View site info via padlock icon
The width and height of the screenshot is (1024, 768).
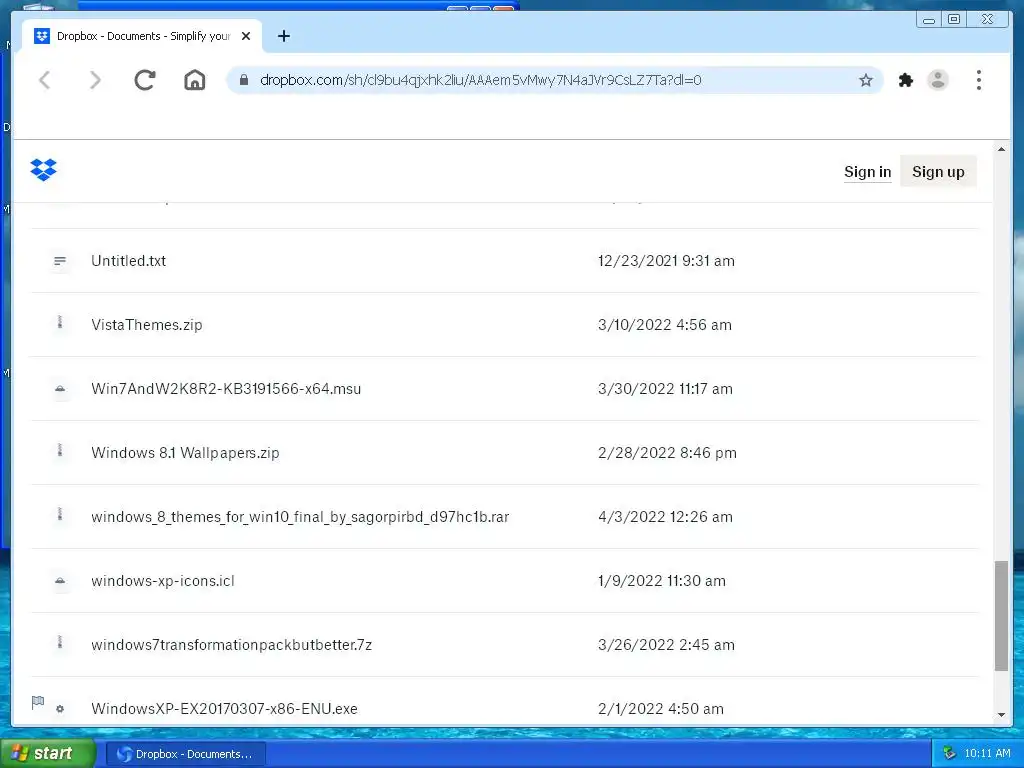pyautogui.click(x=244, y=80)
